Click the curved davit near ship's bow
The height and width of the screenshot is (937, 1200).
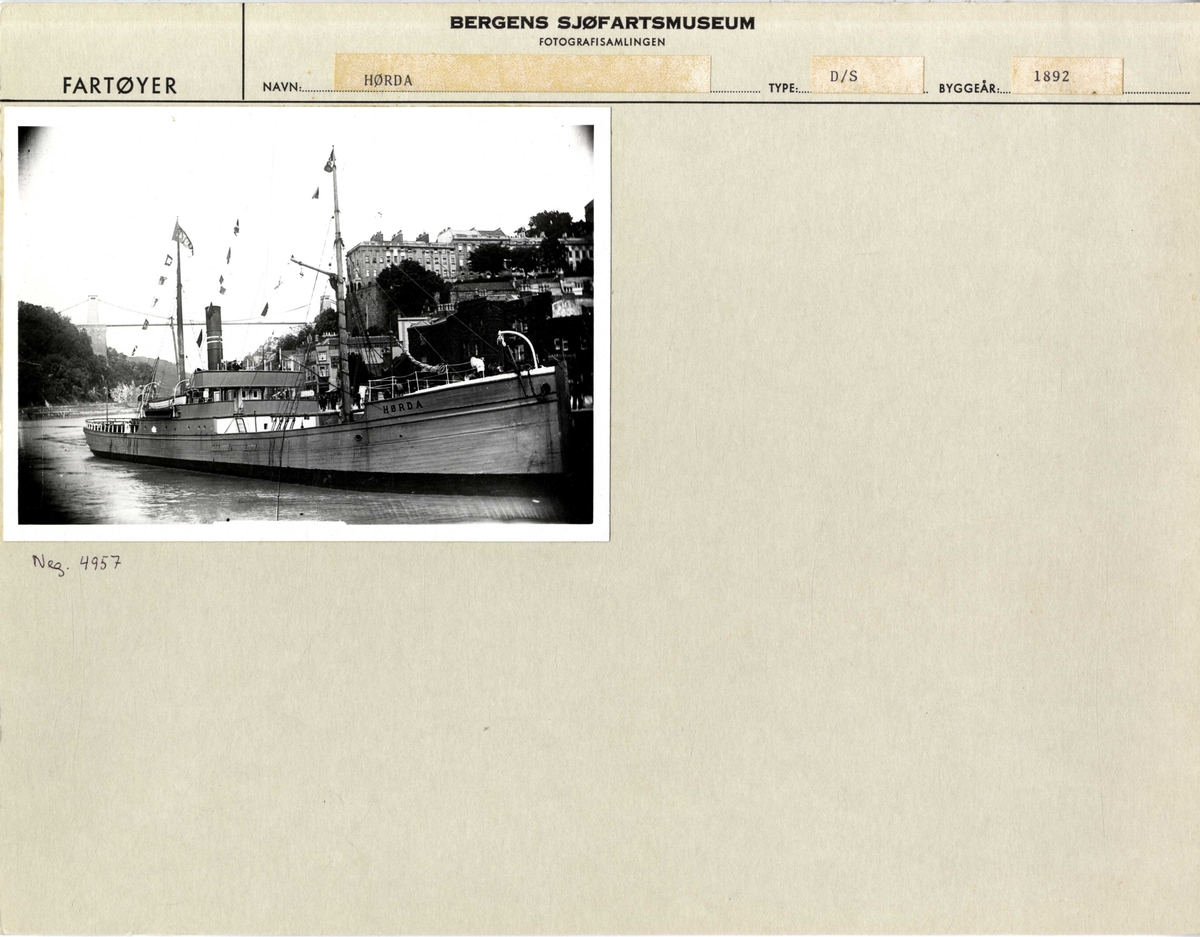coord(519,343)
